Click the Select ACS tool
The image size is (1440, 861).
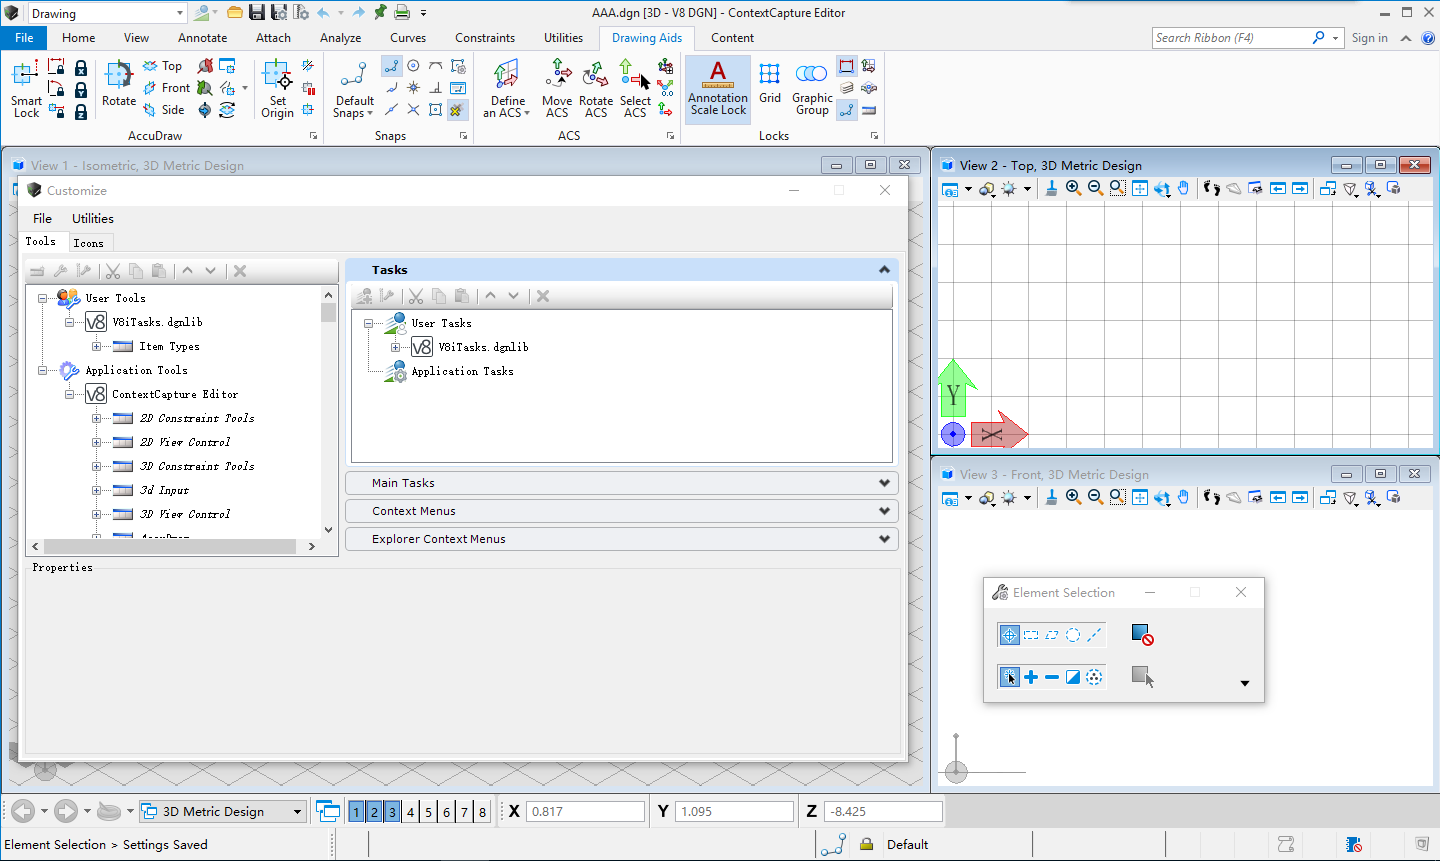click(x=635, y=89)
